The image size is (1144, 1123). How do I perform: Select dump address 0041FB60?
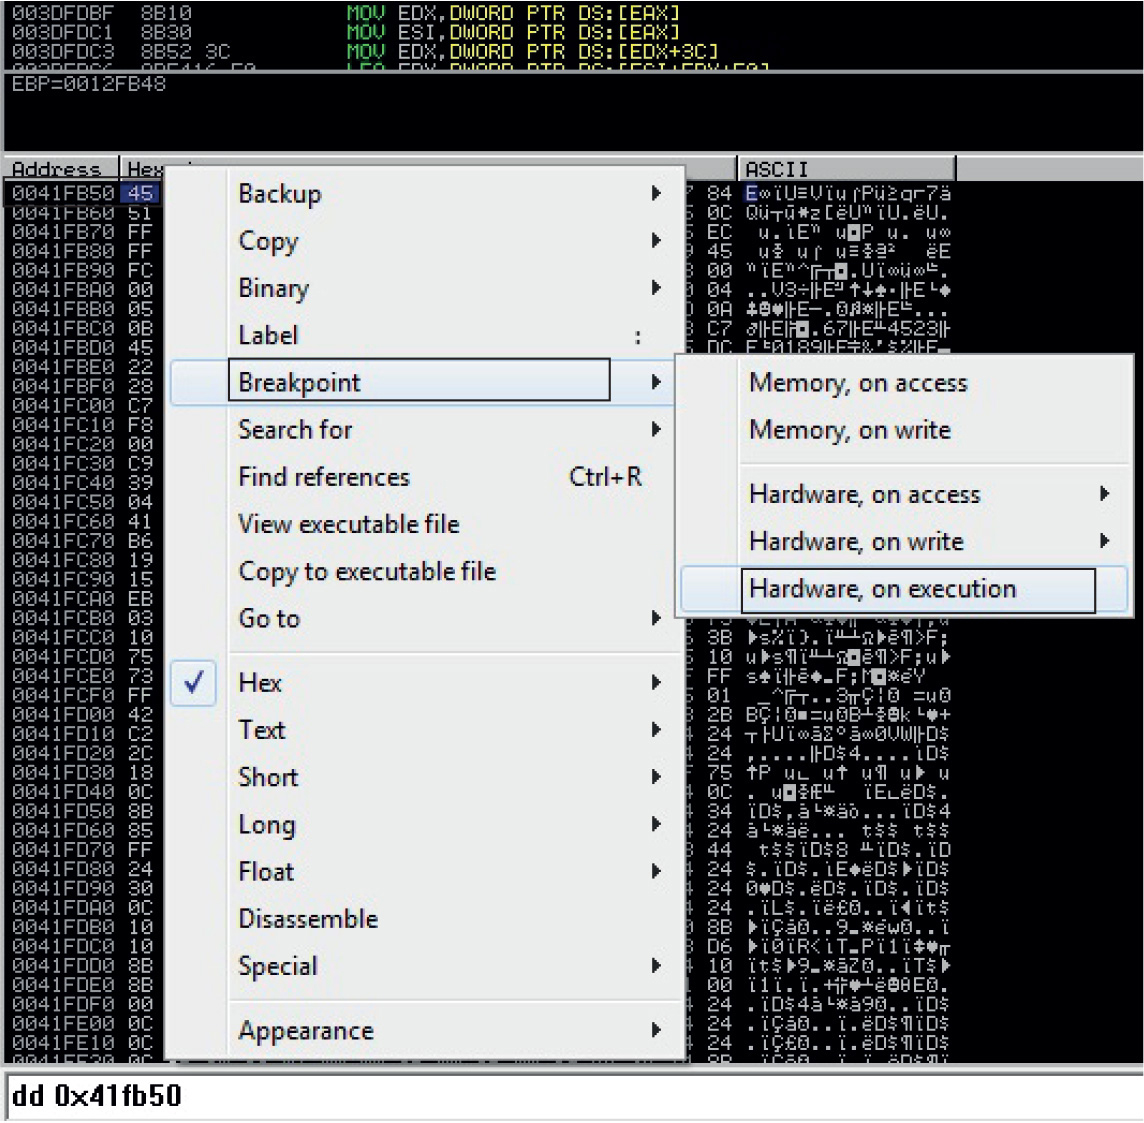point(63,212)
